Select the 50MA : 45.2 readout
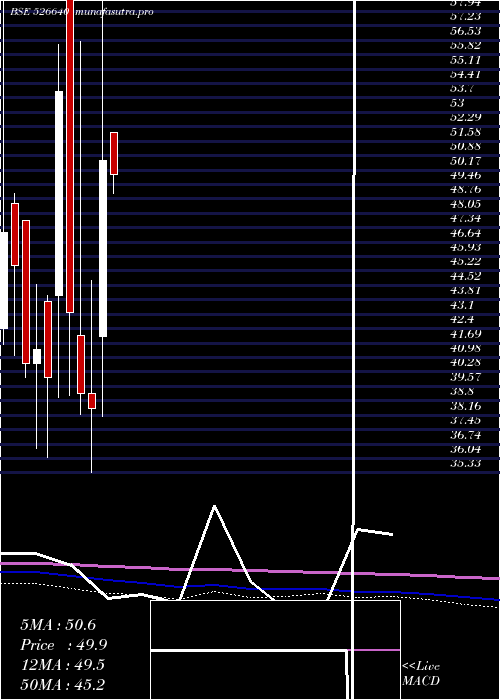 pos(63,684)
